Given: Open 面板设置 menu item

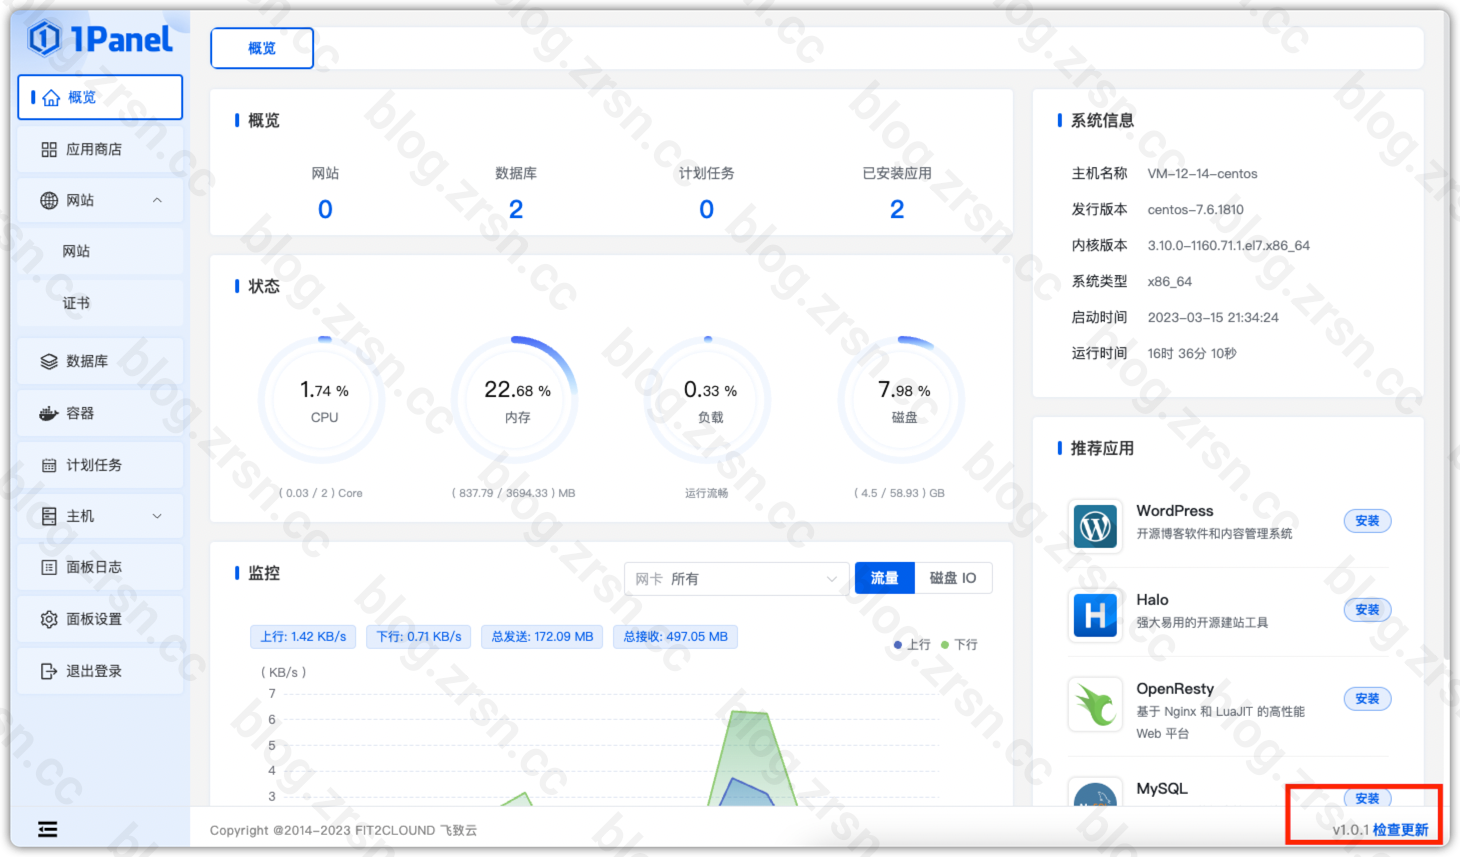Looking at the screenshot, I should click(100, 619).
